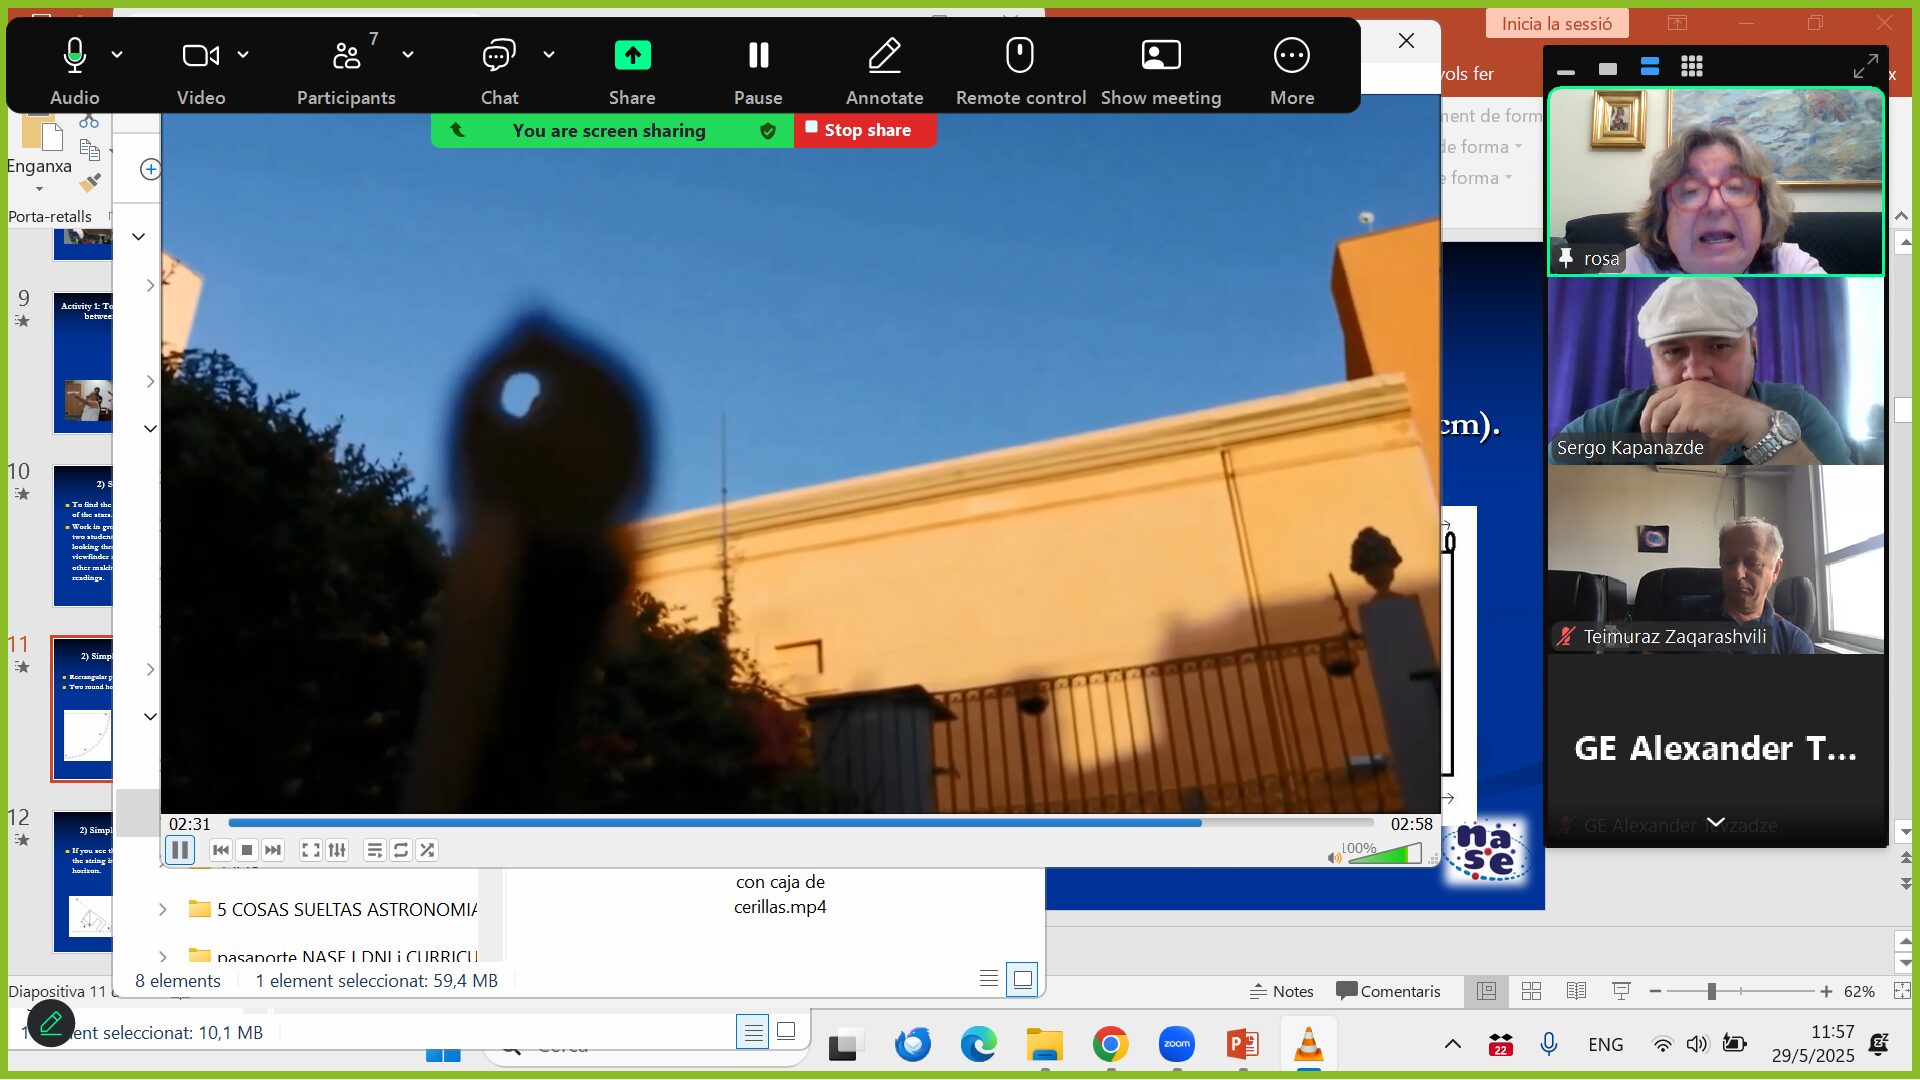
Task: Go to previous media in VLC
Action: pyautogui.click(x=221, y=850)
